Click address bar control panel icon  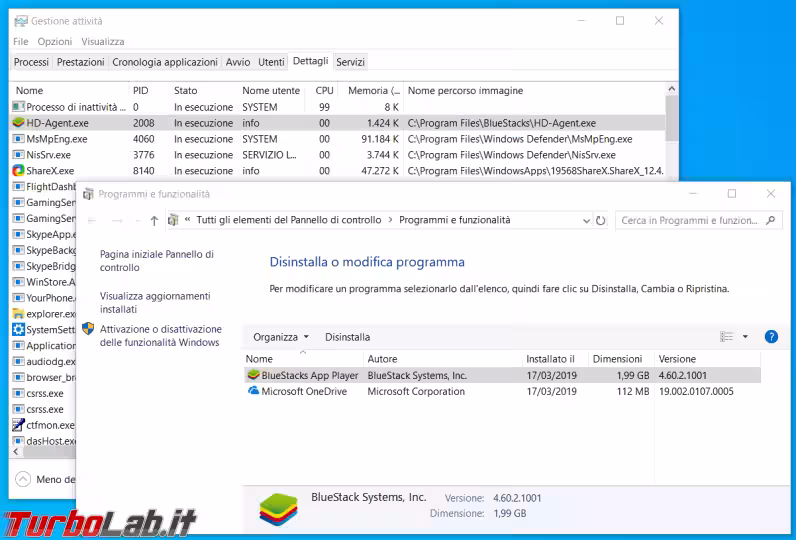click(x=173, y=220)
